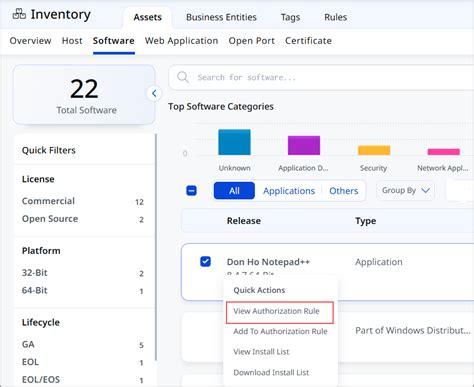Click the pink Network Appl... category bar
474x387 pixels.
point(444,152)
